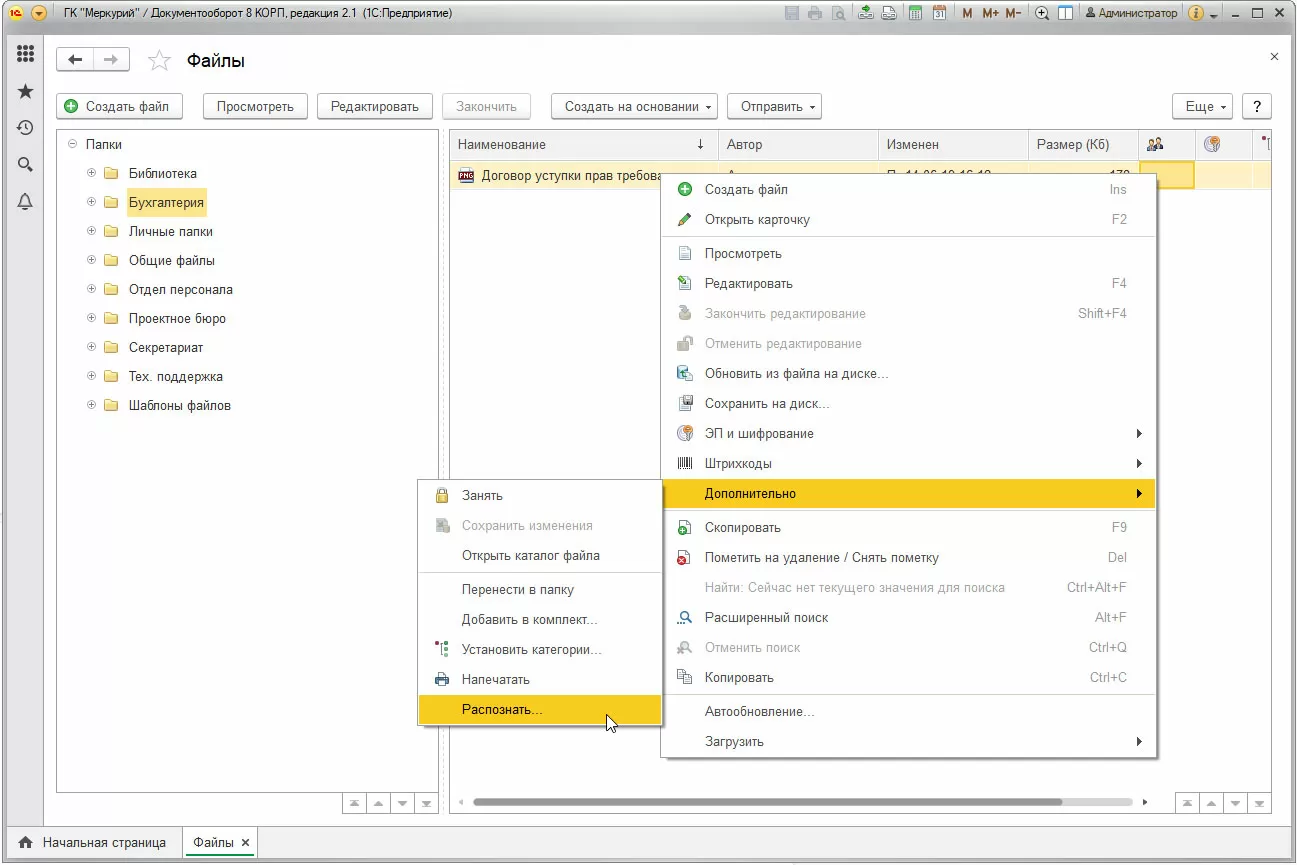The width and height of the screenshot is (1297, 865).
Task: Sort by the Изменен column header
Action: point(952,144)
